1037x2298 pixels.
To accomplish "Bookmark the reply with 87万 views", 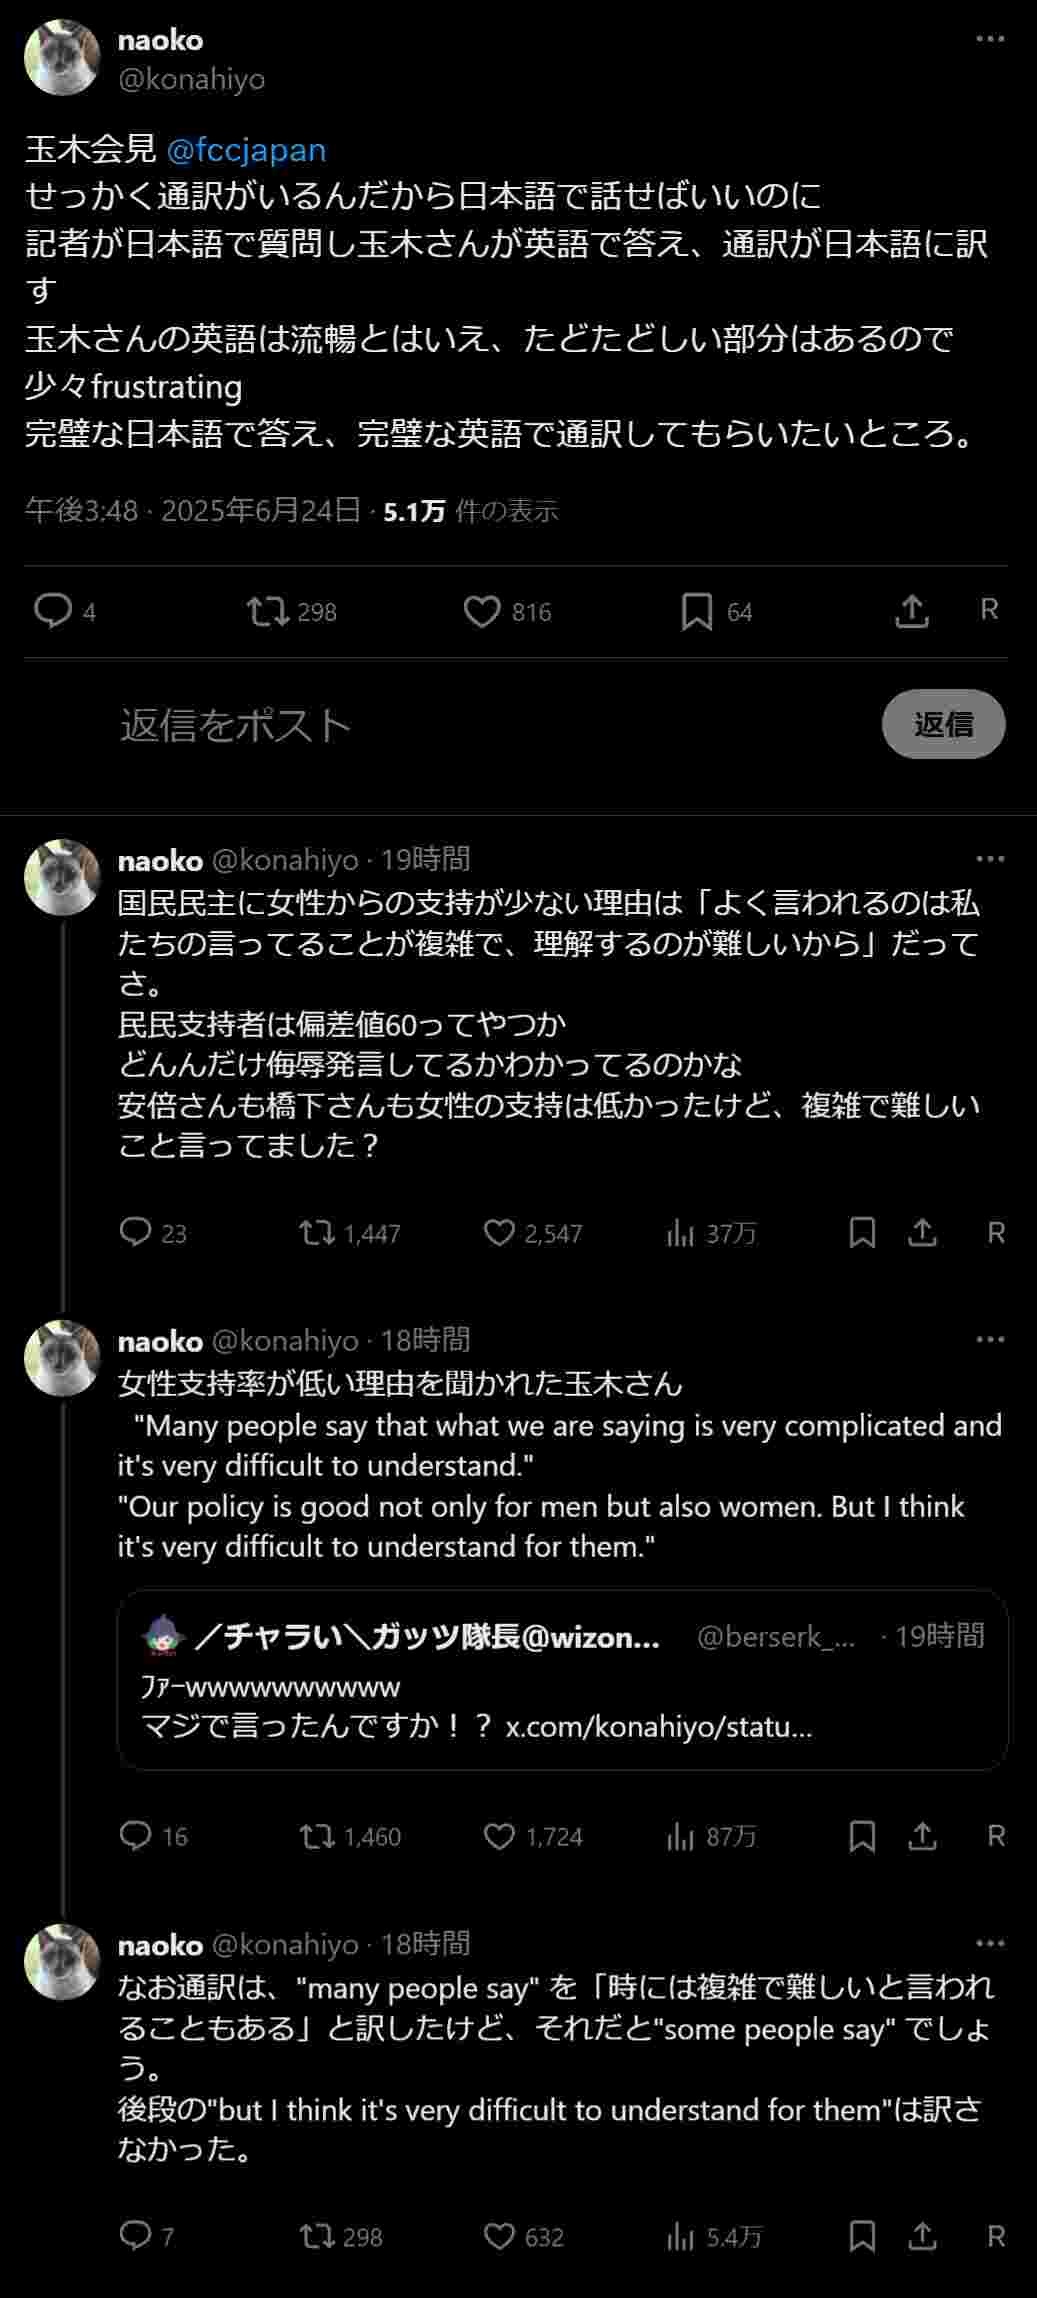I will pos(862,1836).
